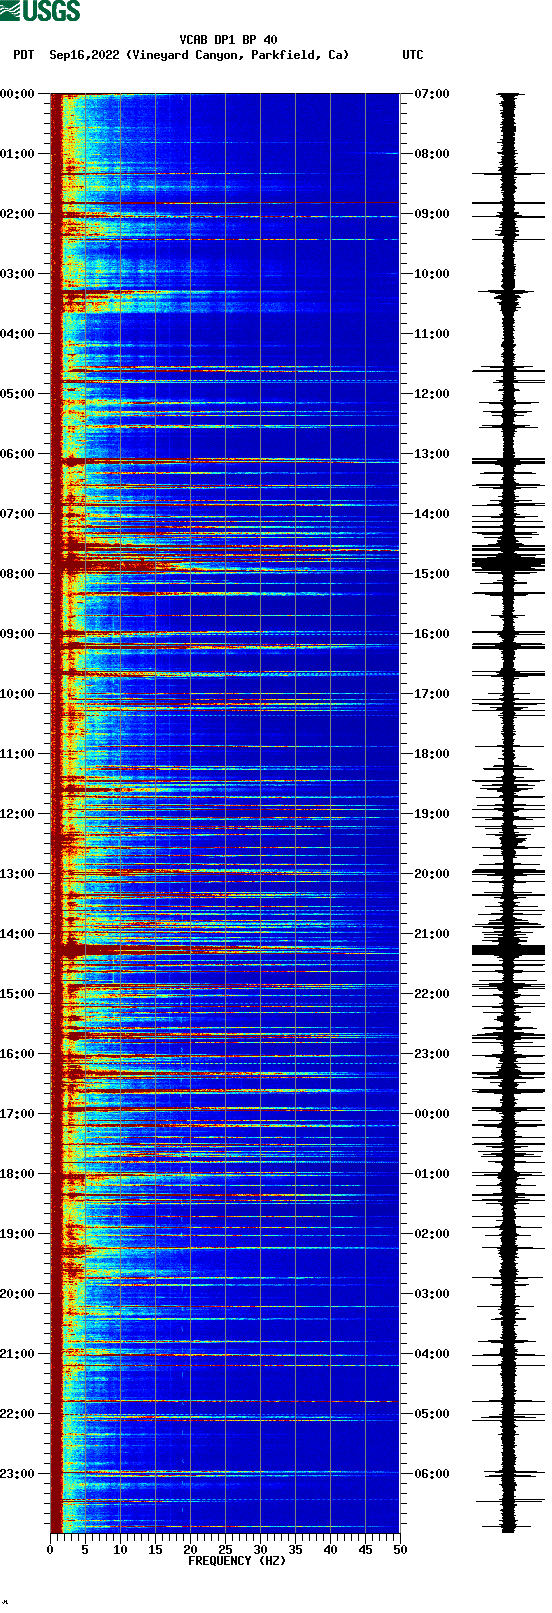Screen dimensions: 552x1613
Task: Click the UTC time label 23:00 on right axis
Action: (x=432, y=1054)
